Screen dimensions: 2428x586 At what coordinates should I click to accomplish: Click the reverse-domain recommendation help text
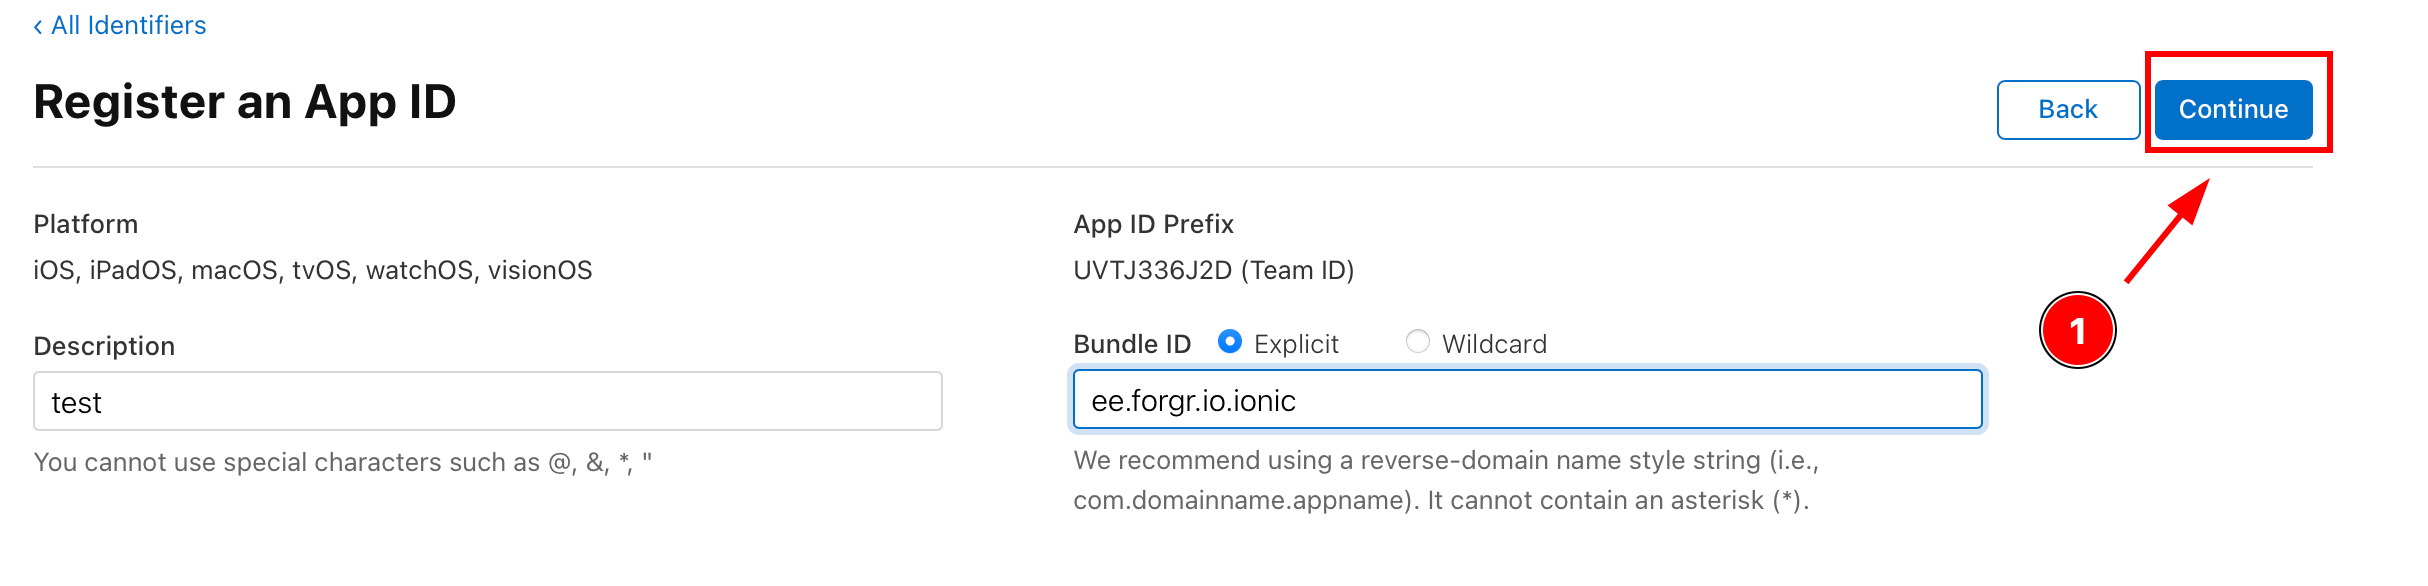(1445, 480)
